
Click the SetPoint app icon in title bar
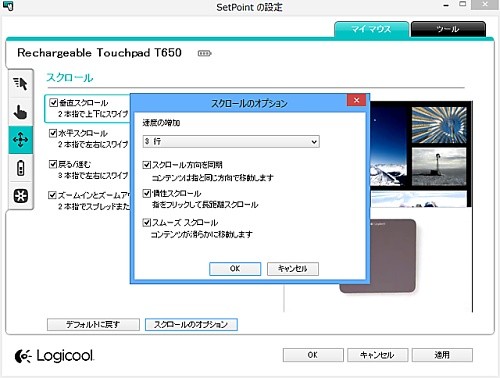click(7, 6)
